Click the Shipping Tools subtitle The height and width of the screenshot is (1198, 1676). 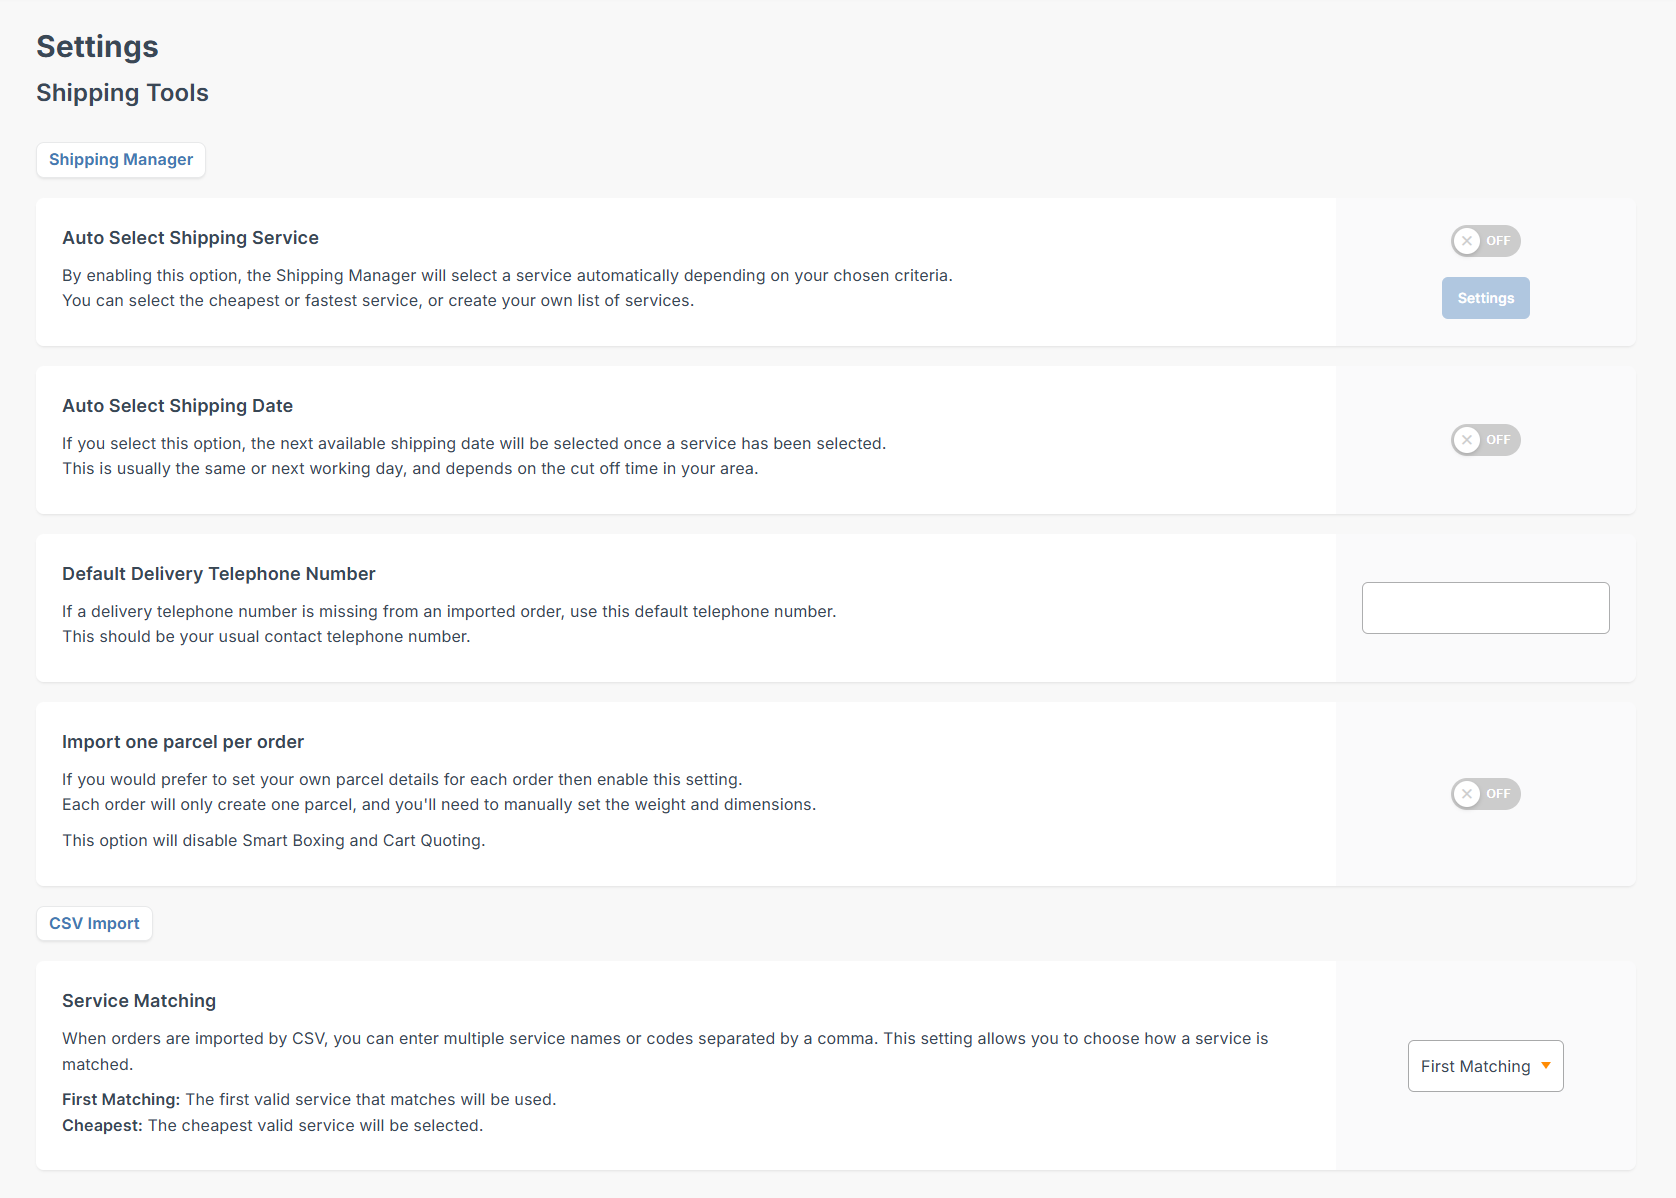(122, 93)
